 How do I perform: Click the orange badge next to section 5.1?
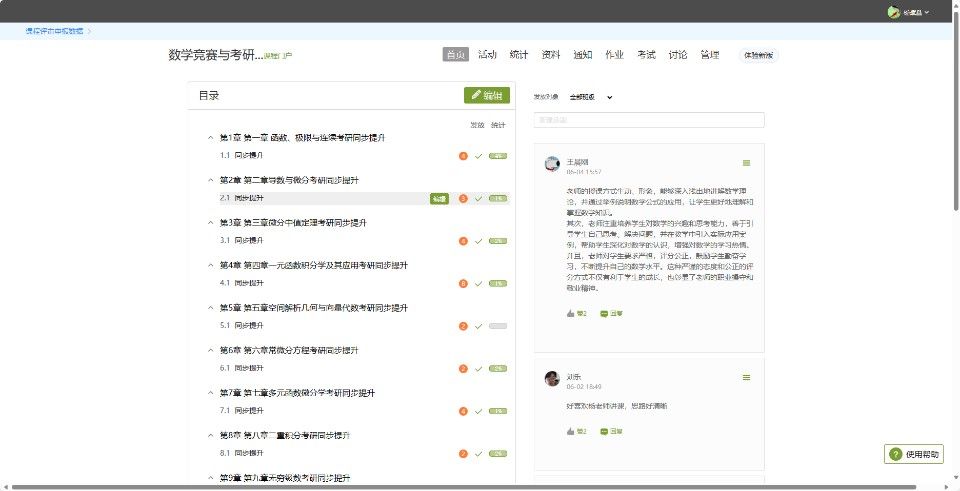[x=463, y=326]
